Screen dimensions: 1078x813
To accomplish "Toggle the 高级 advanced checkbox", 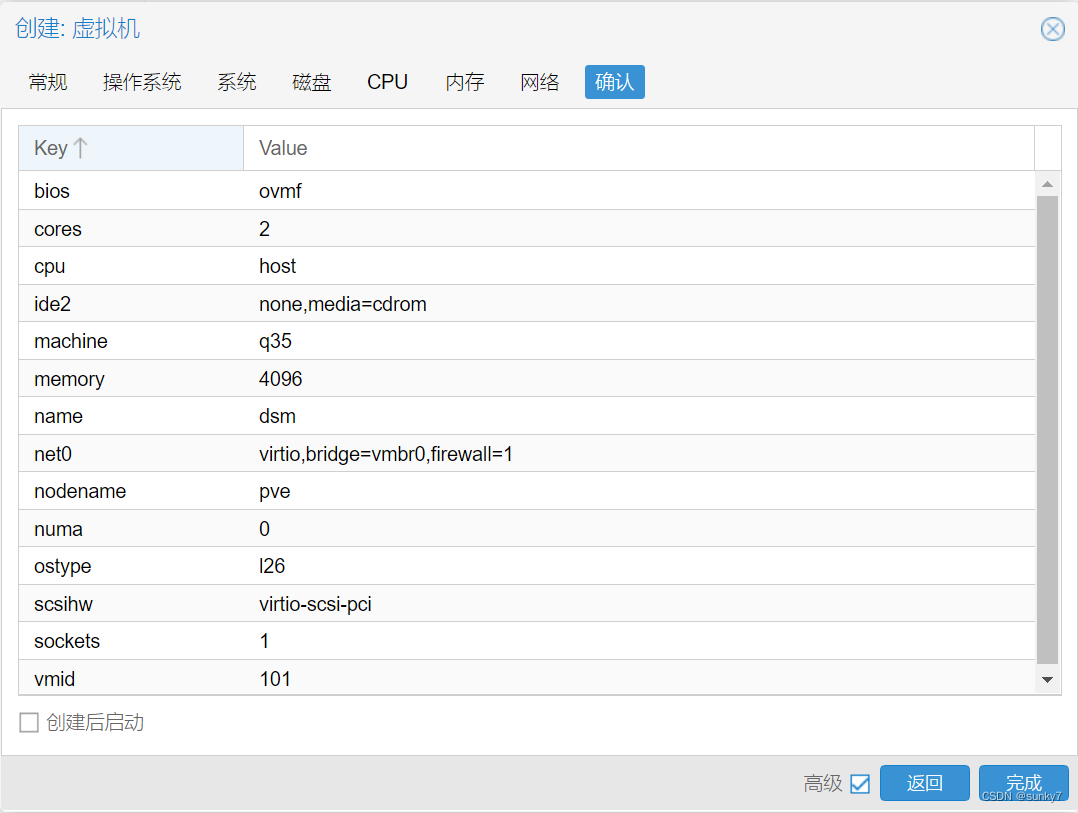I will click(x=859, y=783).
